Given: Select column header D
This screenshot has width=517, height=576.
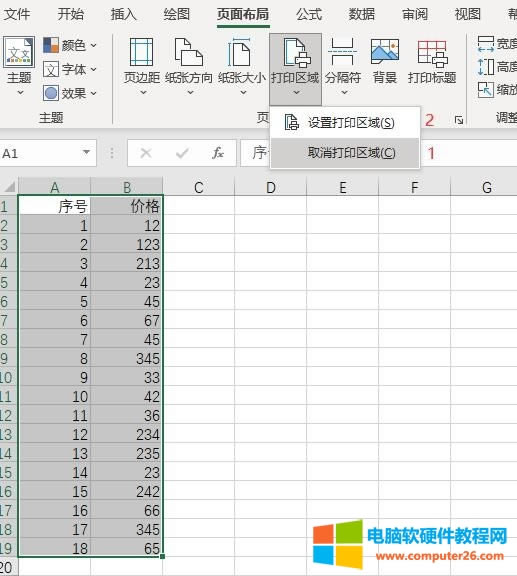Looking at the screenshot, I should (271, 187).
